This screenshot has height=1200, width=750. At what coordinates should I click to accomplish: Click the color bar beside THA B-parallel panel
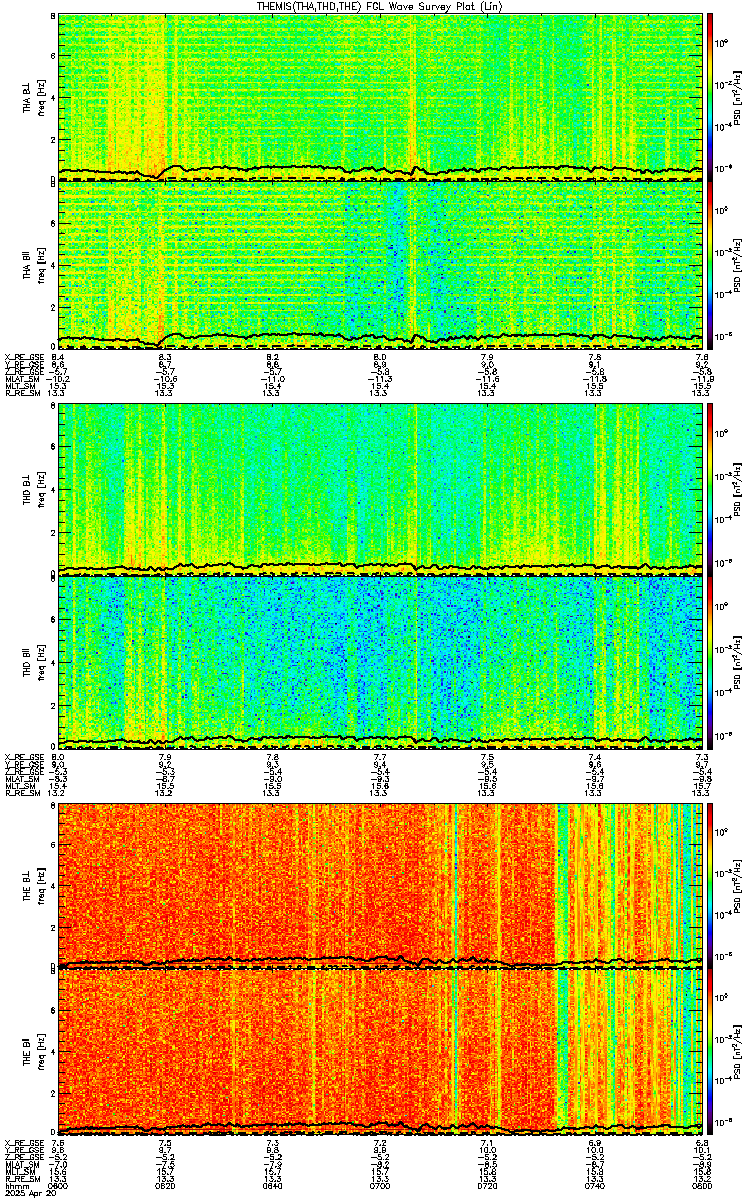[x=711, y=265]
